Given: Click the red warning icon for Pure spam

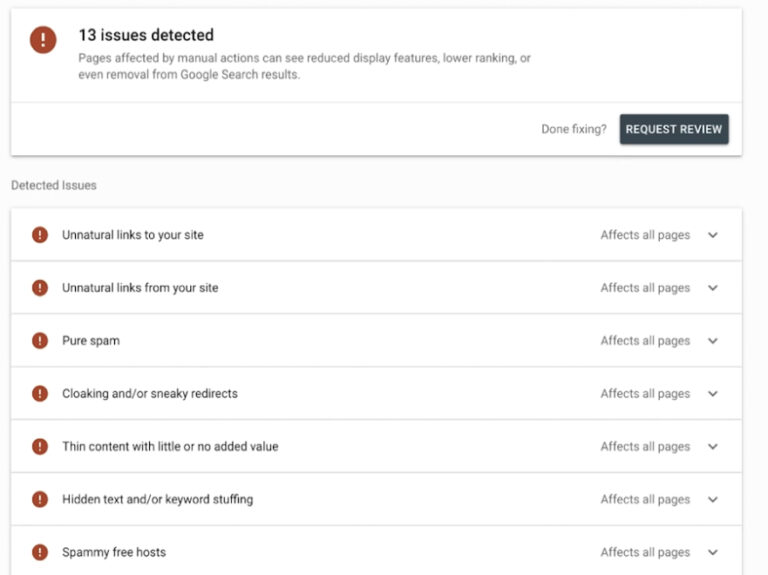Looking at the screenshot, I should click(x=40, y=340).
